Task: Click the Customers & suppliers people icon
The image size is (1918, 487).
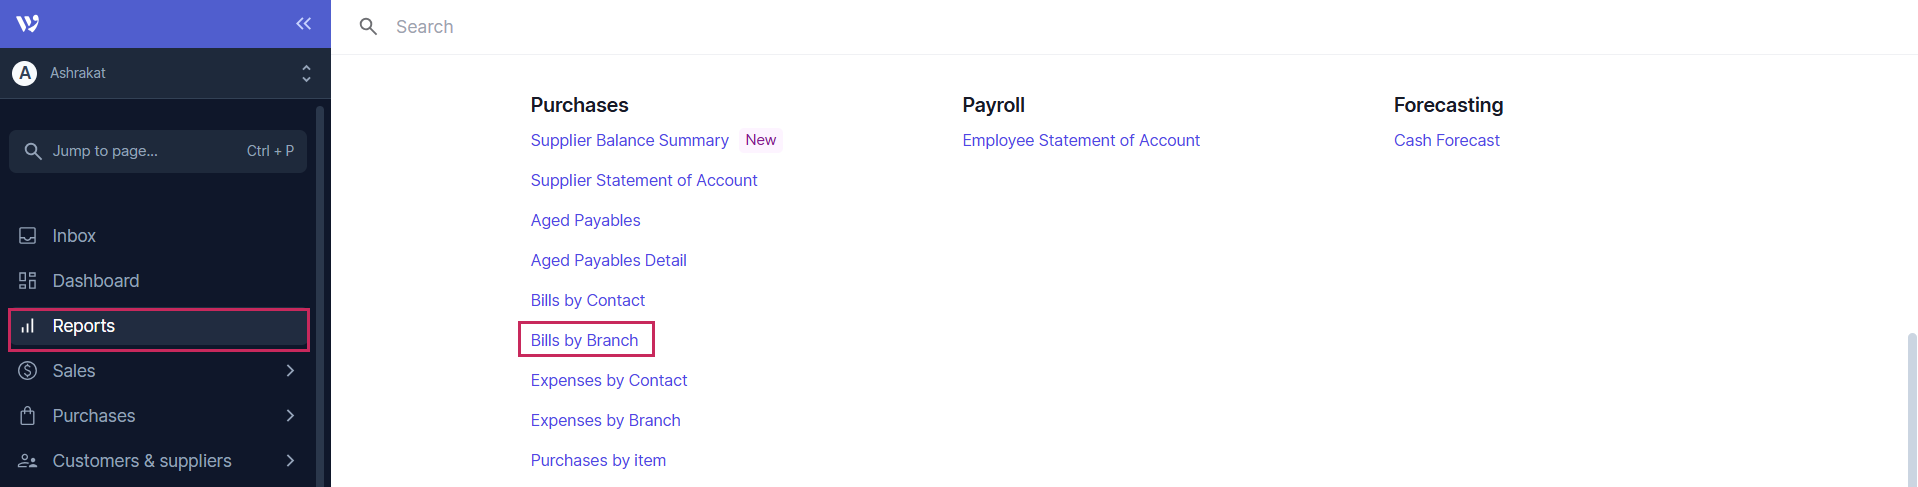Action: tap(28, 461)
